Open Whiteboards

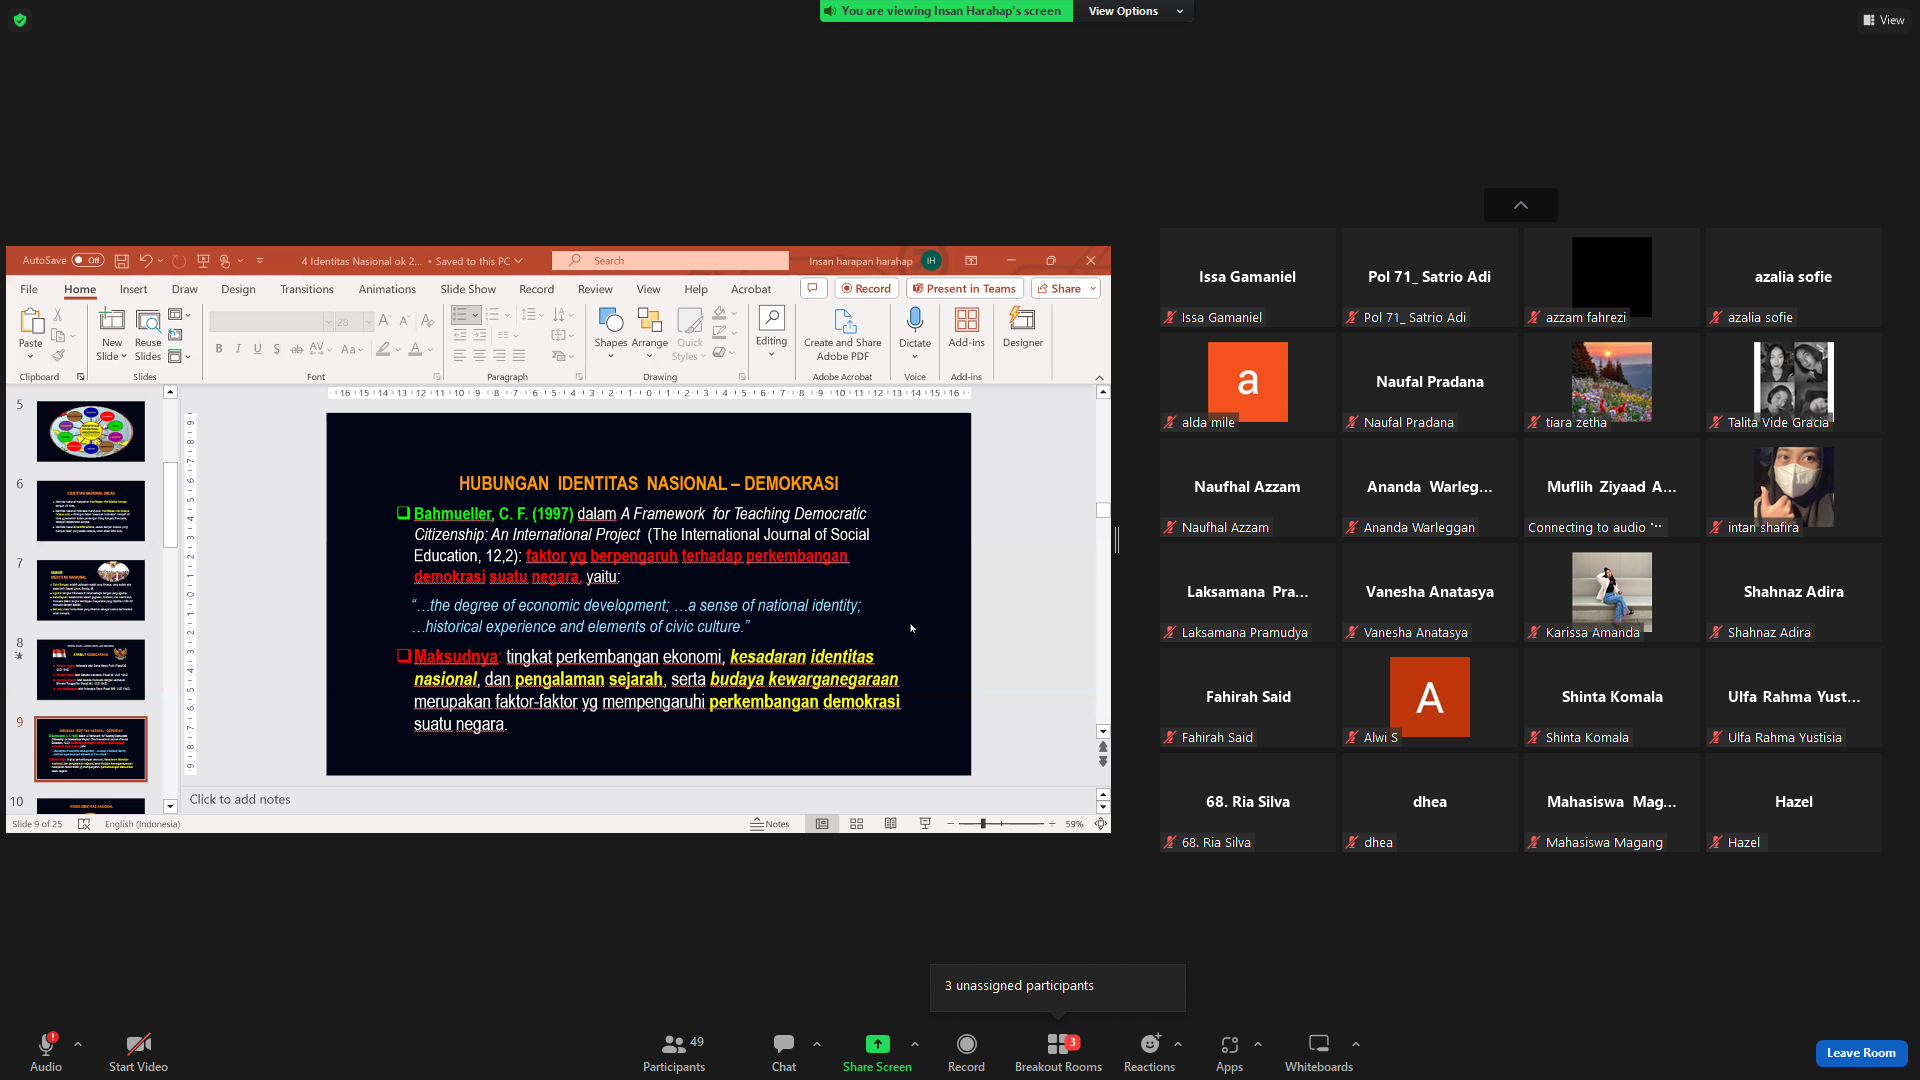pyautogui.click(x=1319, y=1052)
